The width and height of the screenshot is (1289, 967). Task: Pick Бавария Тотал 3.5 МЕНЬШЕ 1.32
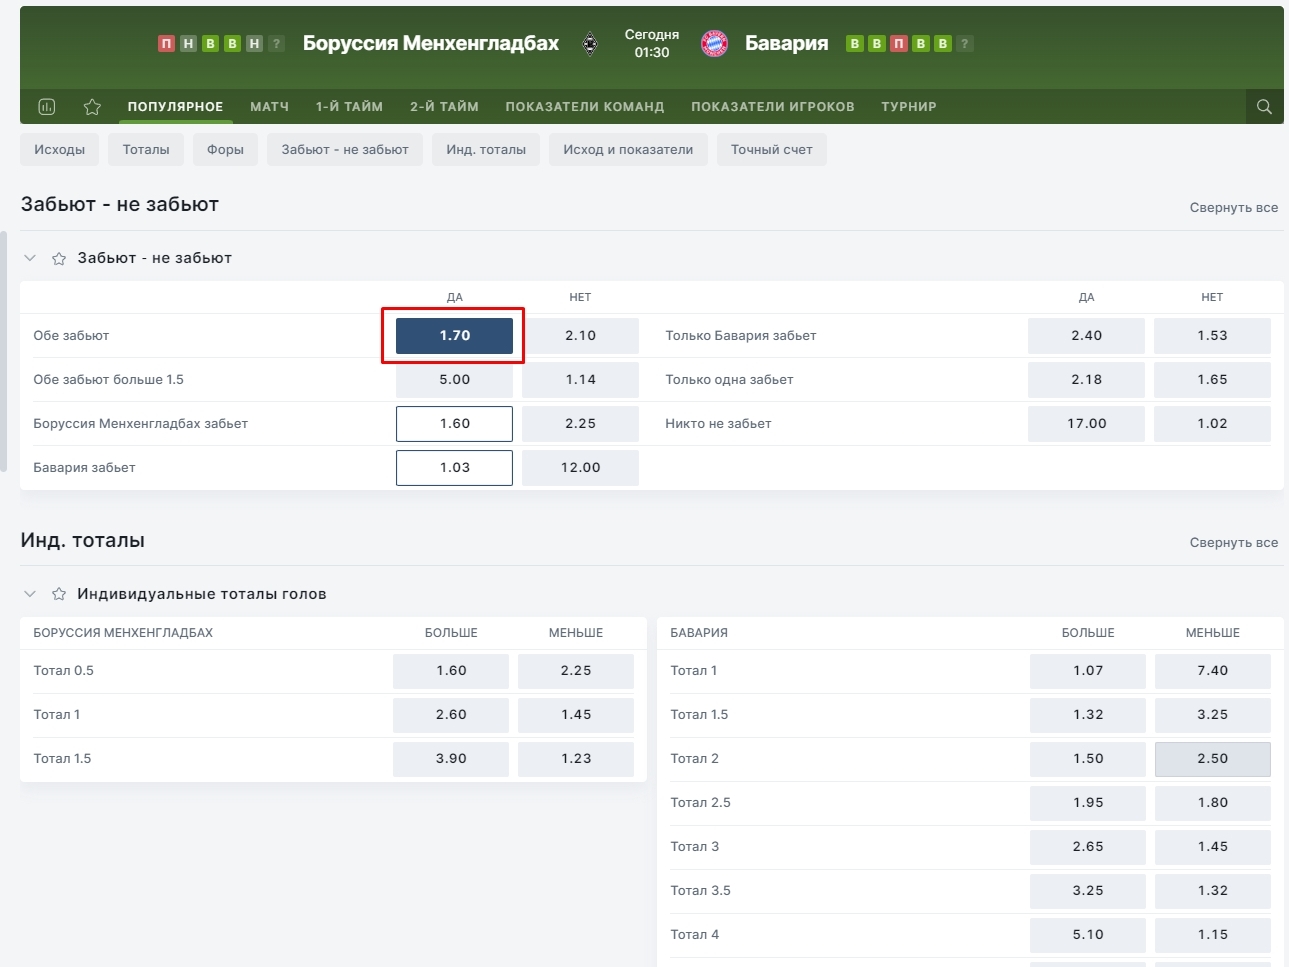coord(1213,891)
